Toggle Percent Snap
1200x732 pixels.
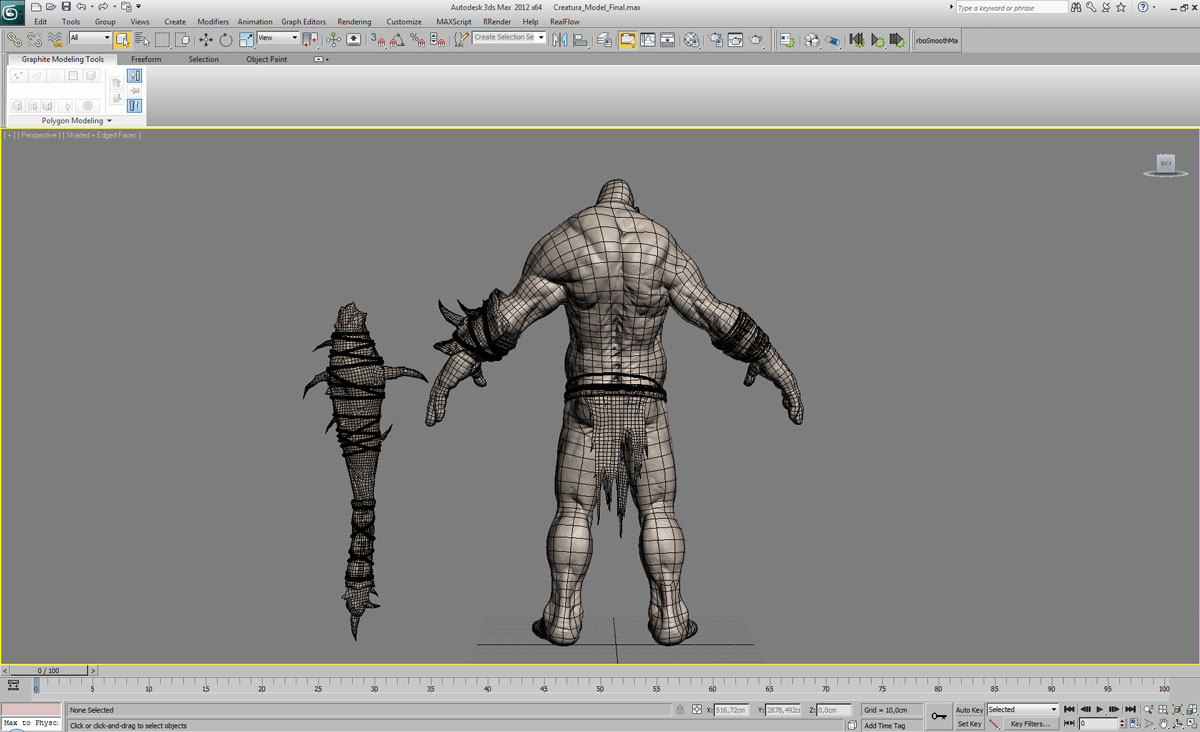coord(418,40)
